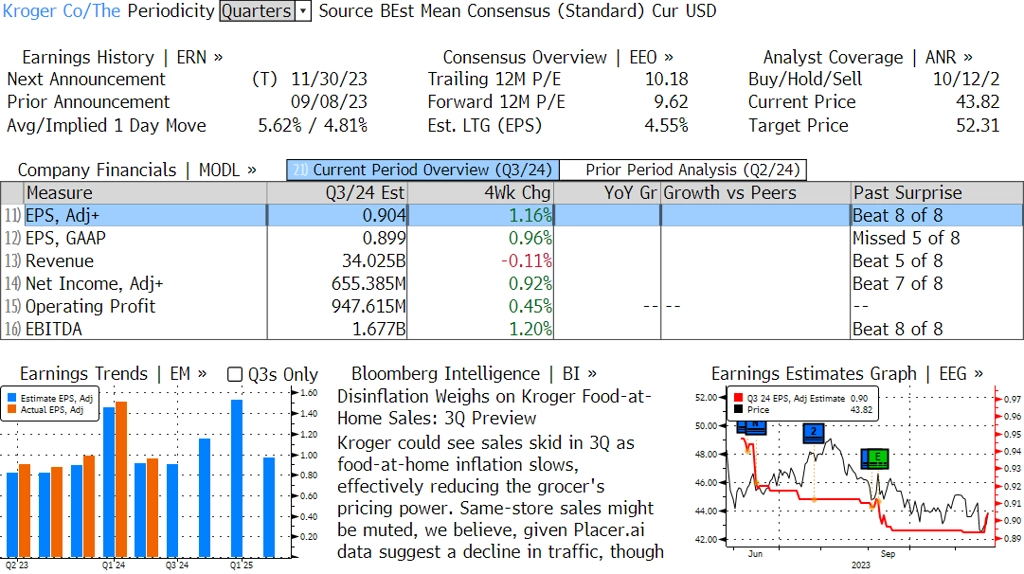
Task: Open 'Disinflation Weighs on Kroger' headline
Action: [x=494, y=407]
